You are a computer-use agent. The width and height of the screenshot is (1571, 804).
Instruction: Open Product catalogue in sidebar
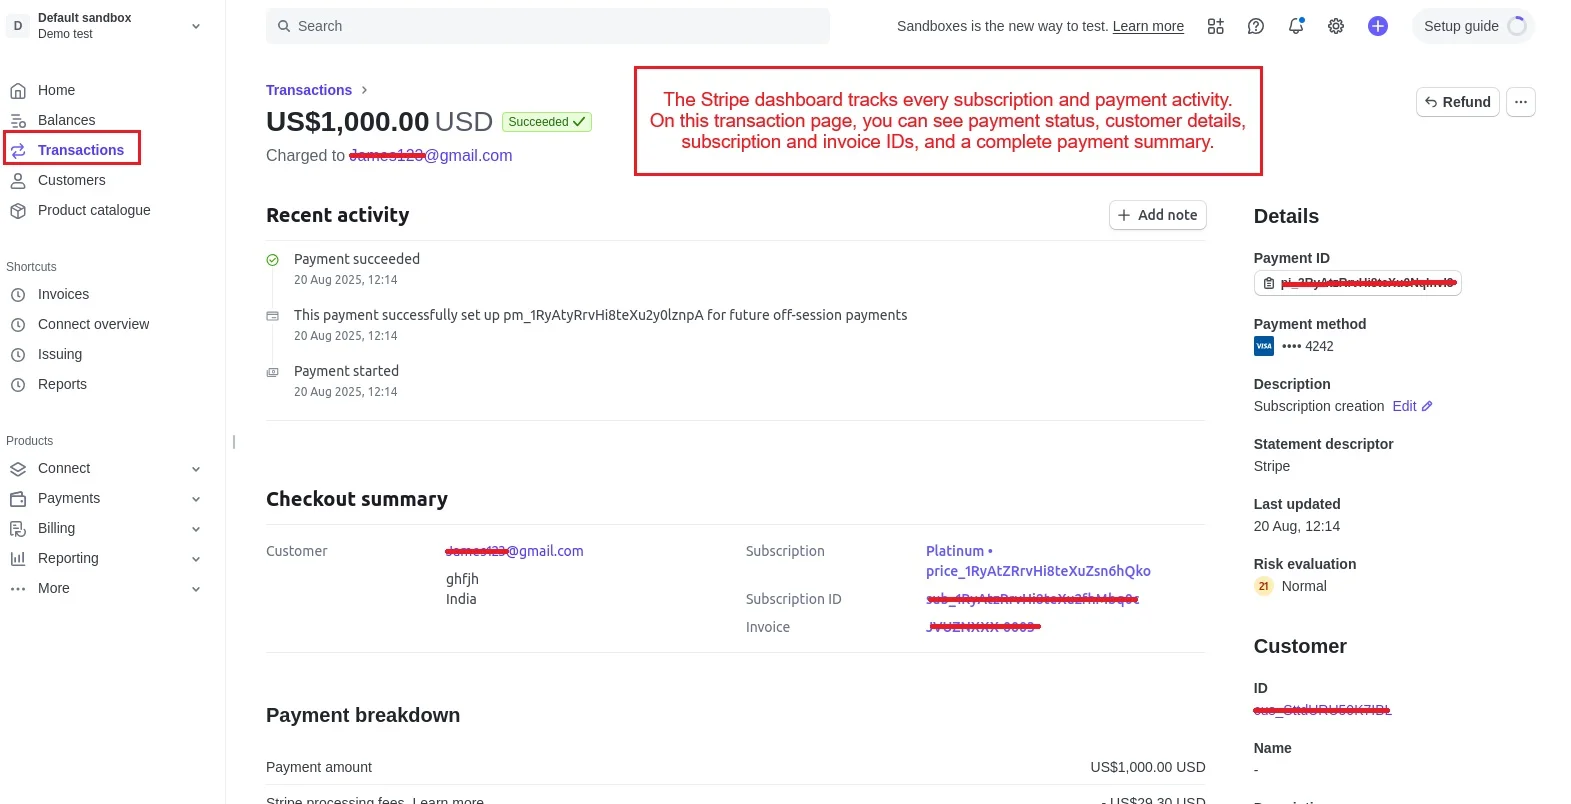point(94,210)
